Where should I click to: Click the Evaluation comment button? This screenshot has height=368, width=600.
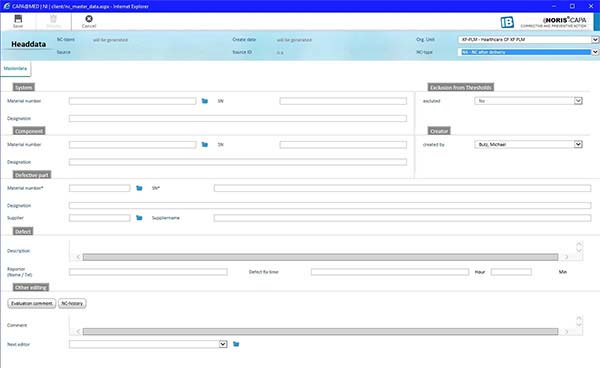tap(32, 303)
